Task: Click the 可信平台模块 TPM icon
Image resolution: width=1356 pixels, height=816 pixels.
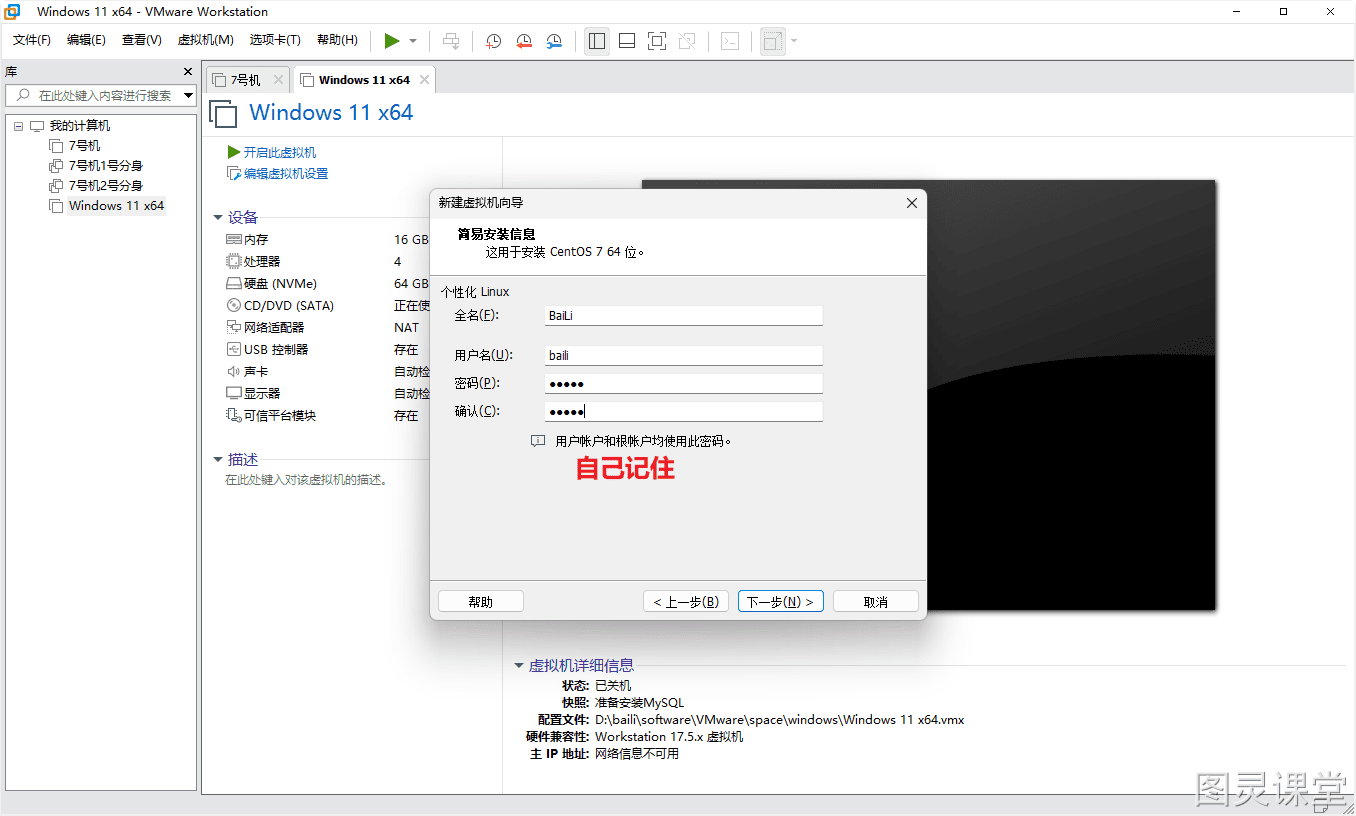Action: 234,415
